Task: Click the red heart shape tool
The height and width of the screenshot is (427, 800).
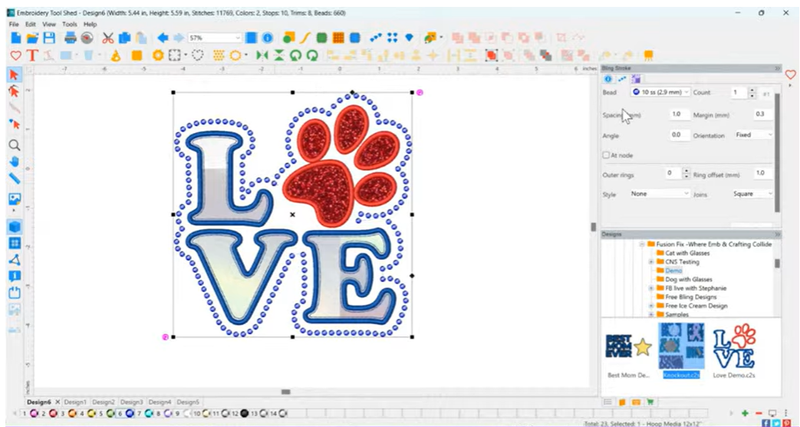Action: click(15, 55)
